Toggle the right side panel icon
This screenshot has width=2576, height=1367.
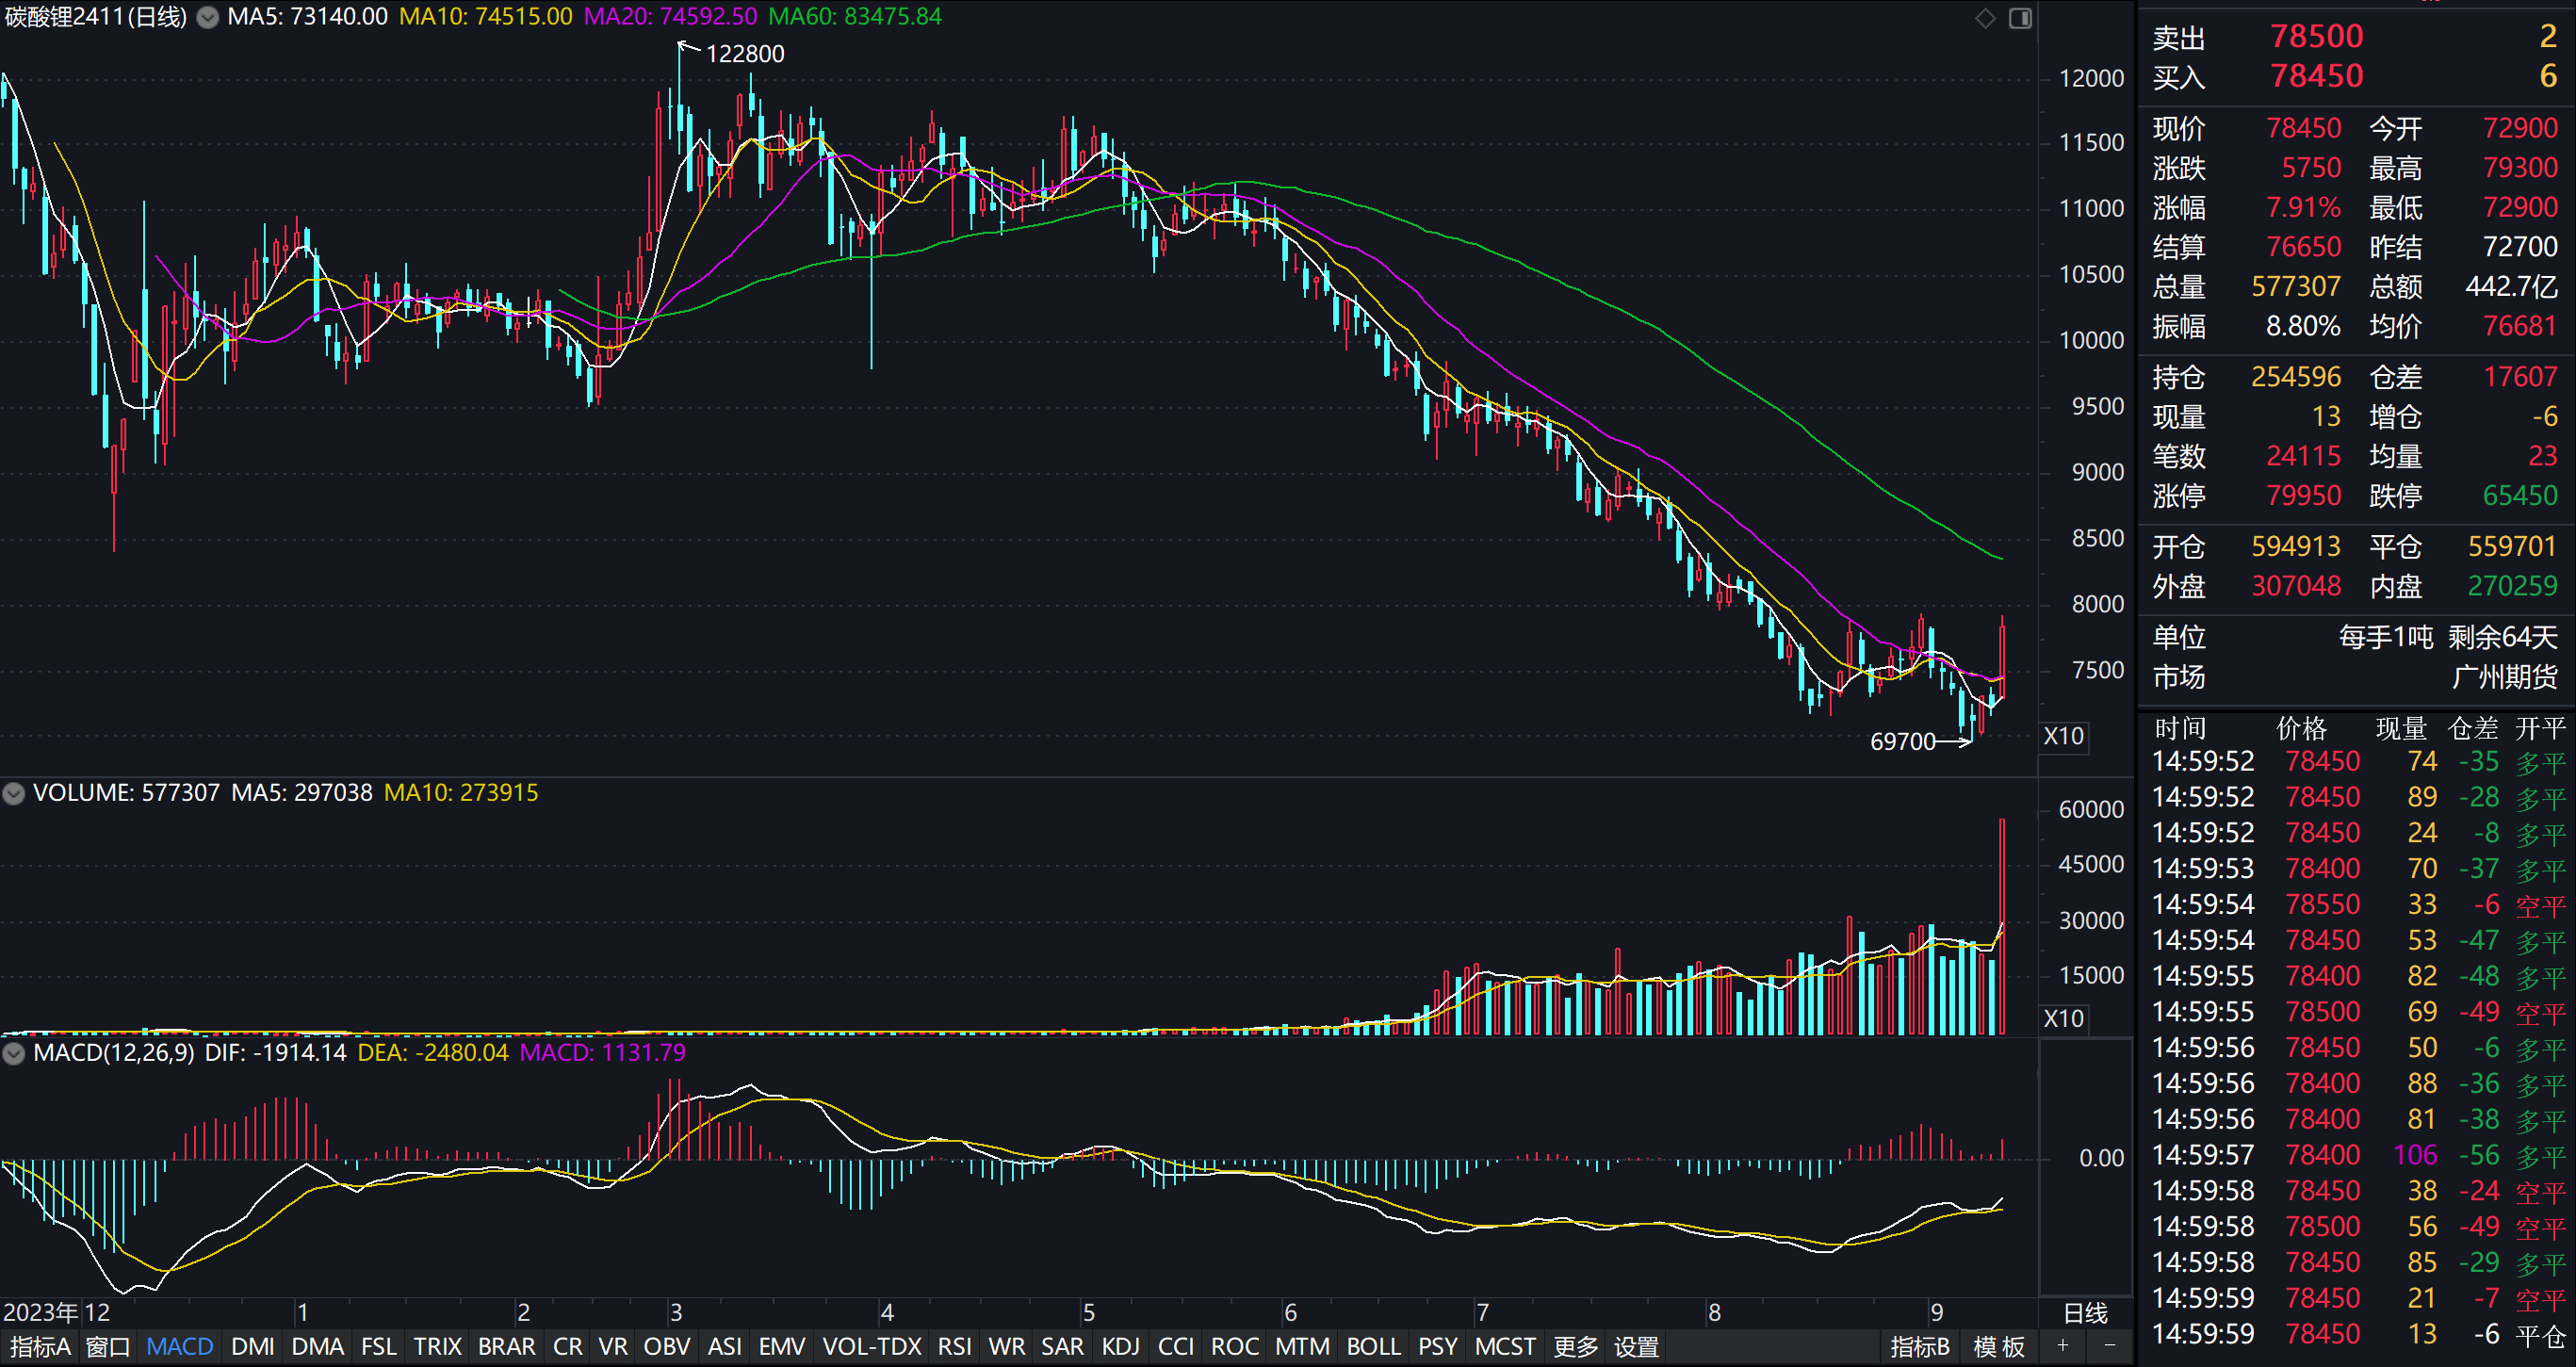[x=2020, y=18]
